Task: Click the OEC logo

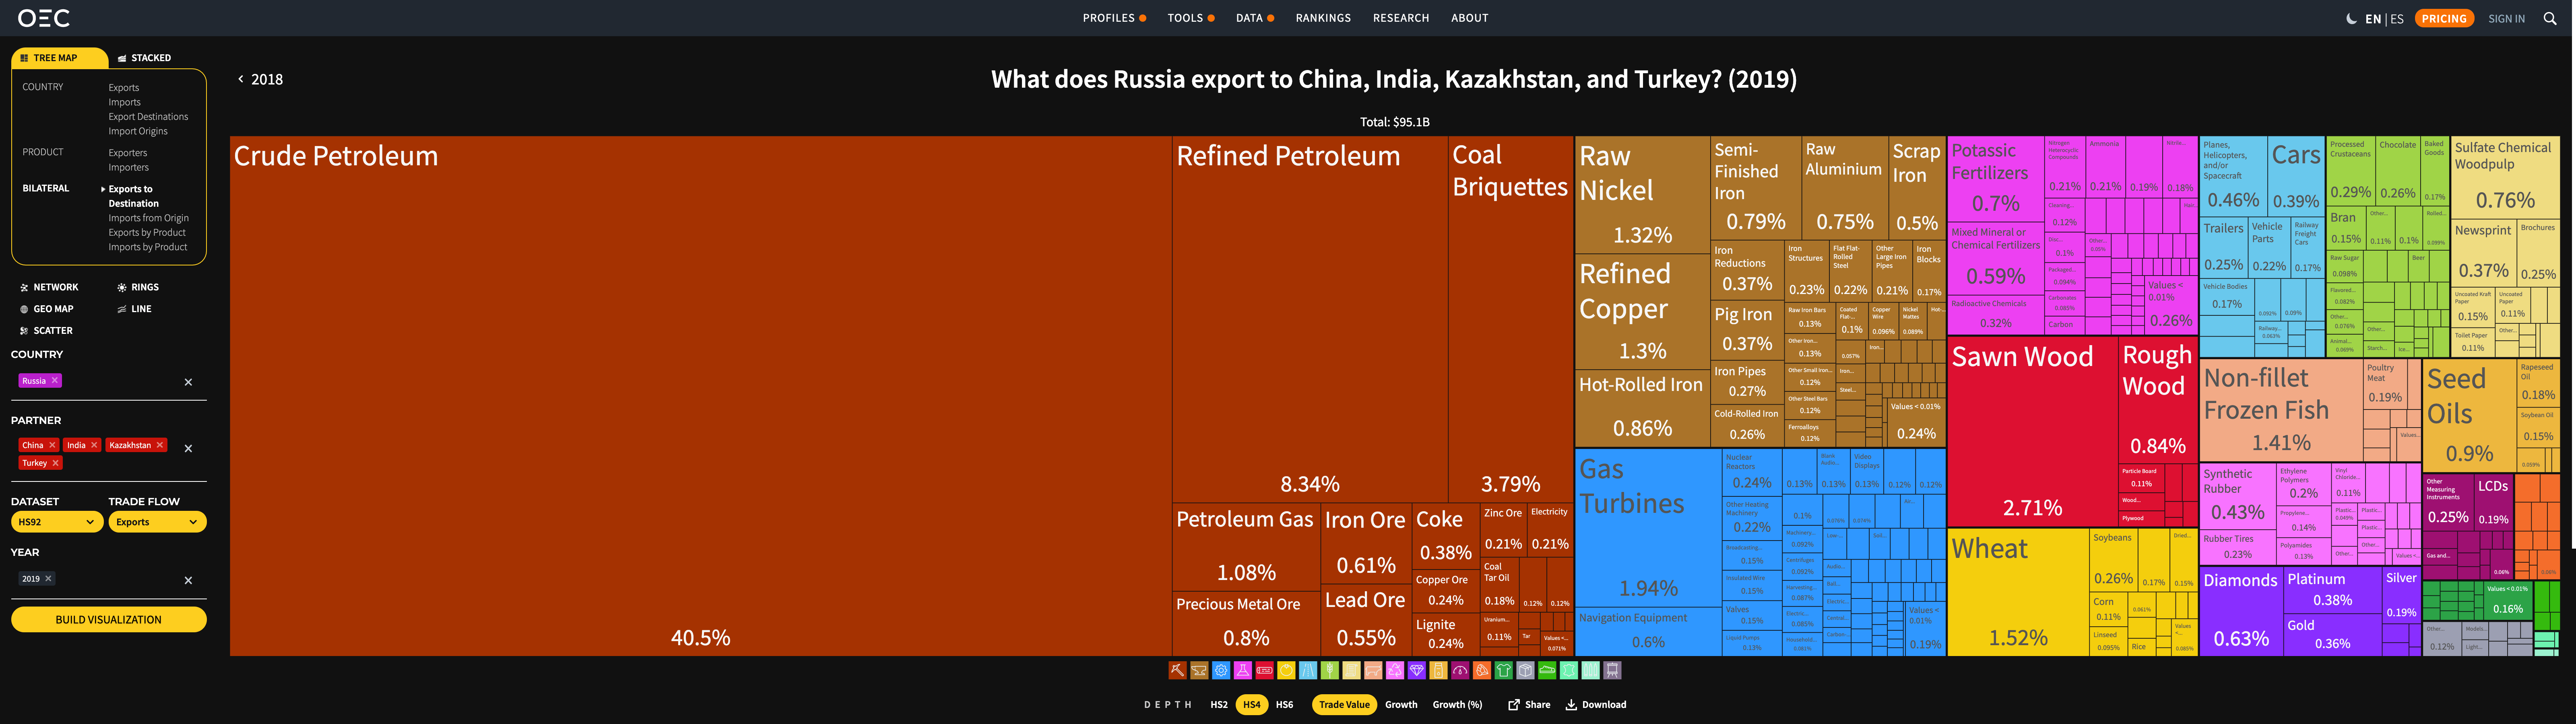Action: 44,18
